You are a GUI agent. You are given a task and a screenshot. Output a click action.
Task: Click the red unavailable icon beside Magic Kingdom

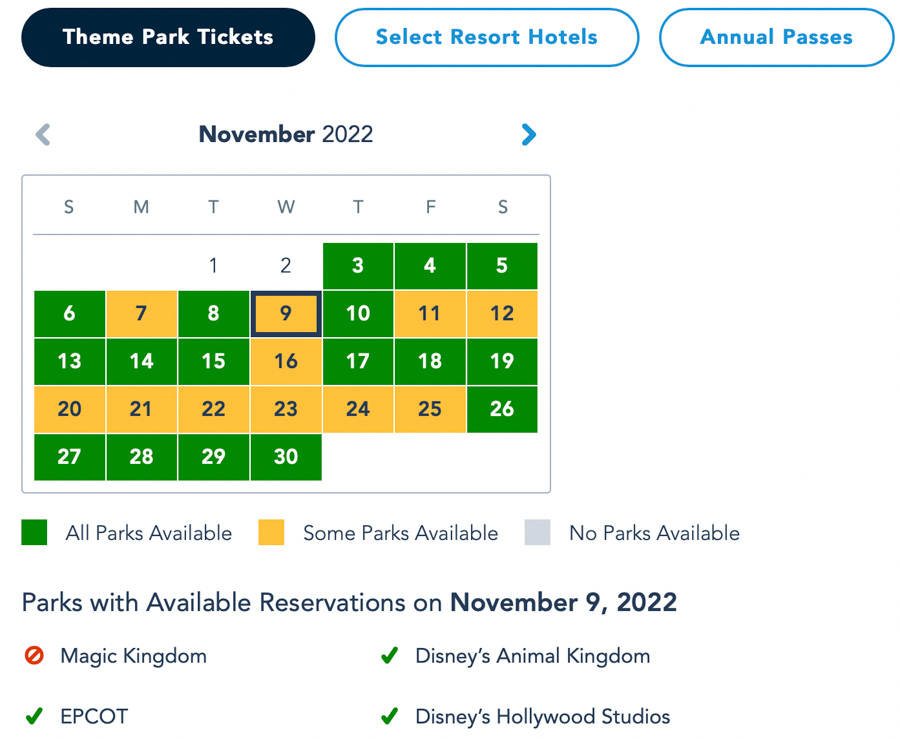click(35, 657)
